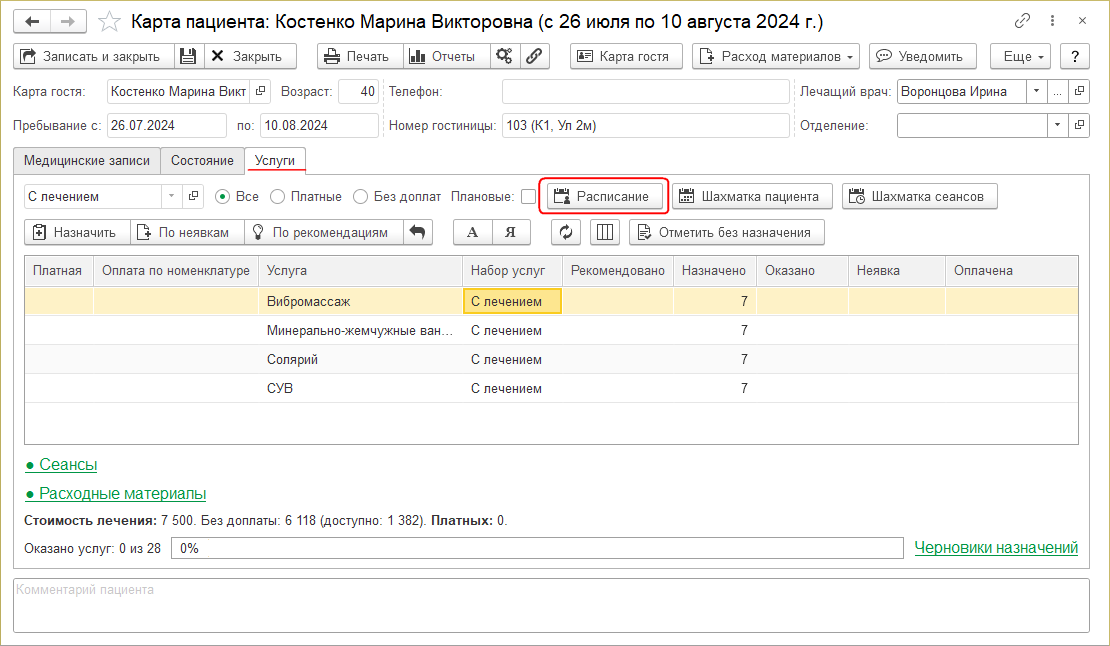Get link via title bar chain icon

(x=1022, y=21)
